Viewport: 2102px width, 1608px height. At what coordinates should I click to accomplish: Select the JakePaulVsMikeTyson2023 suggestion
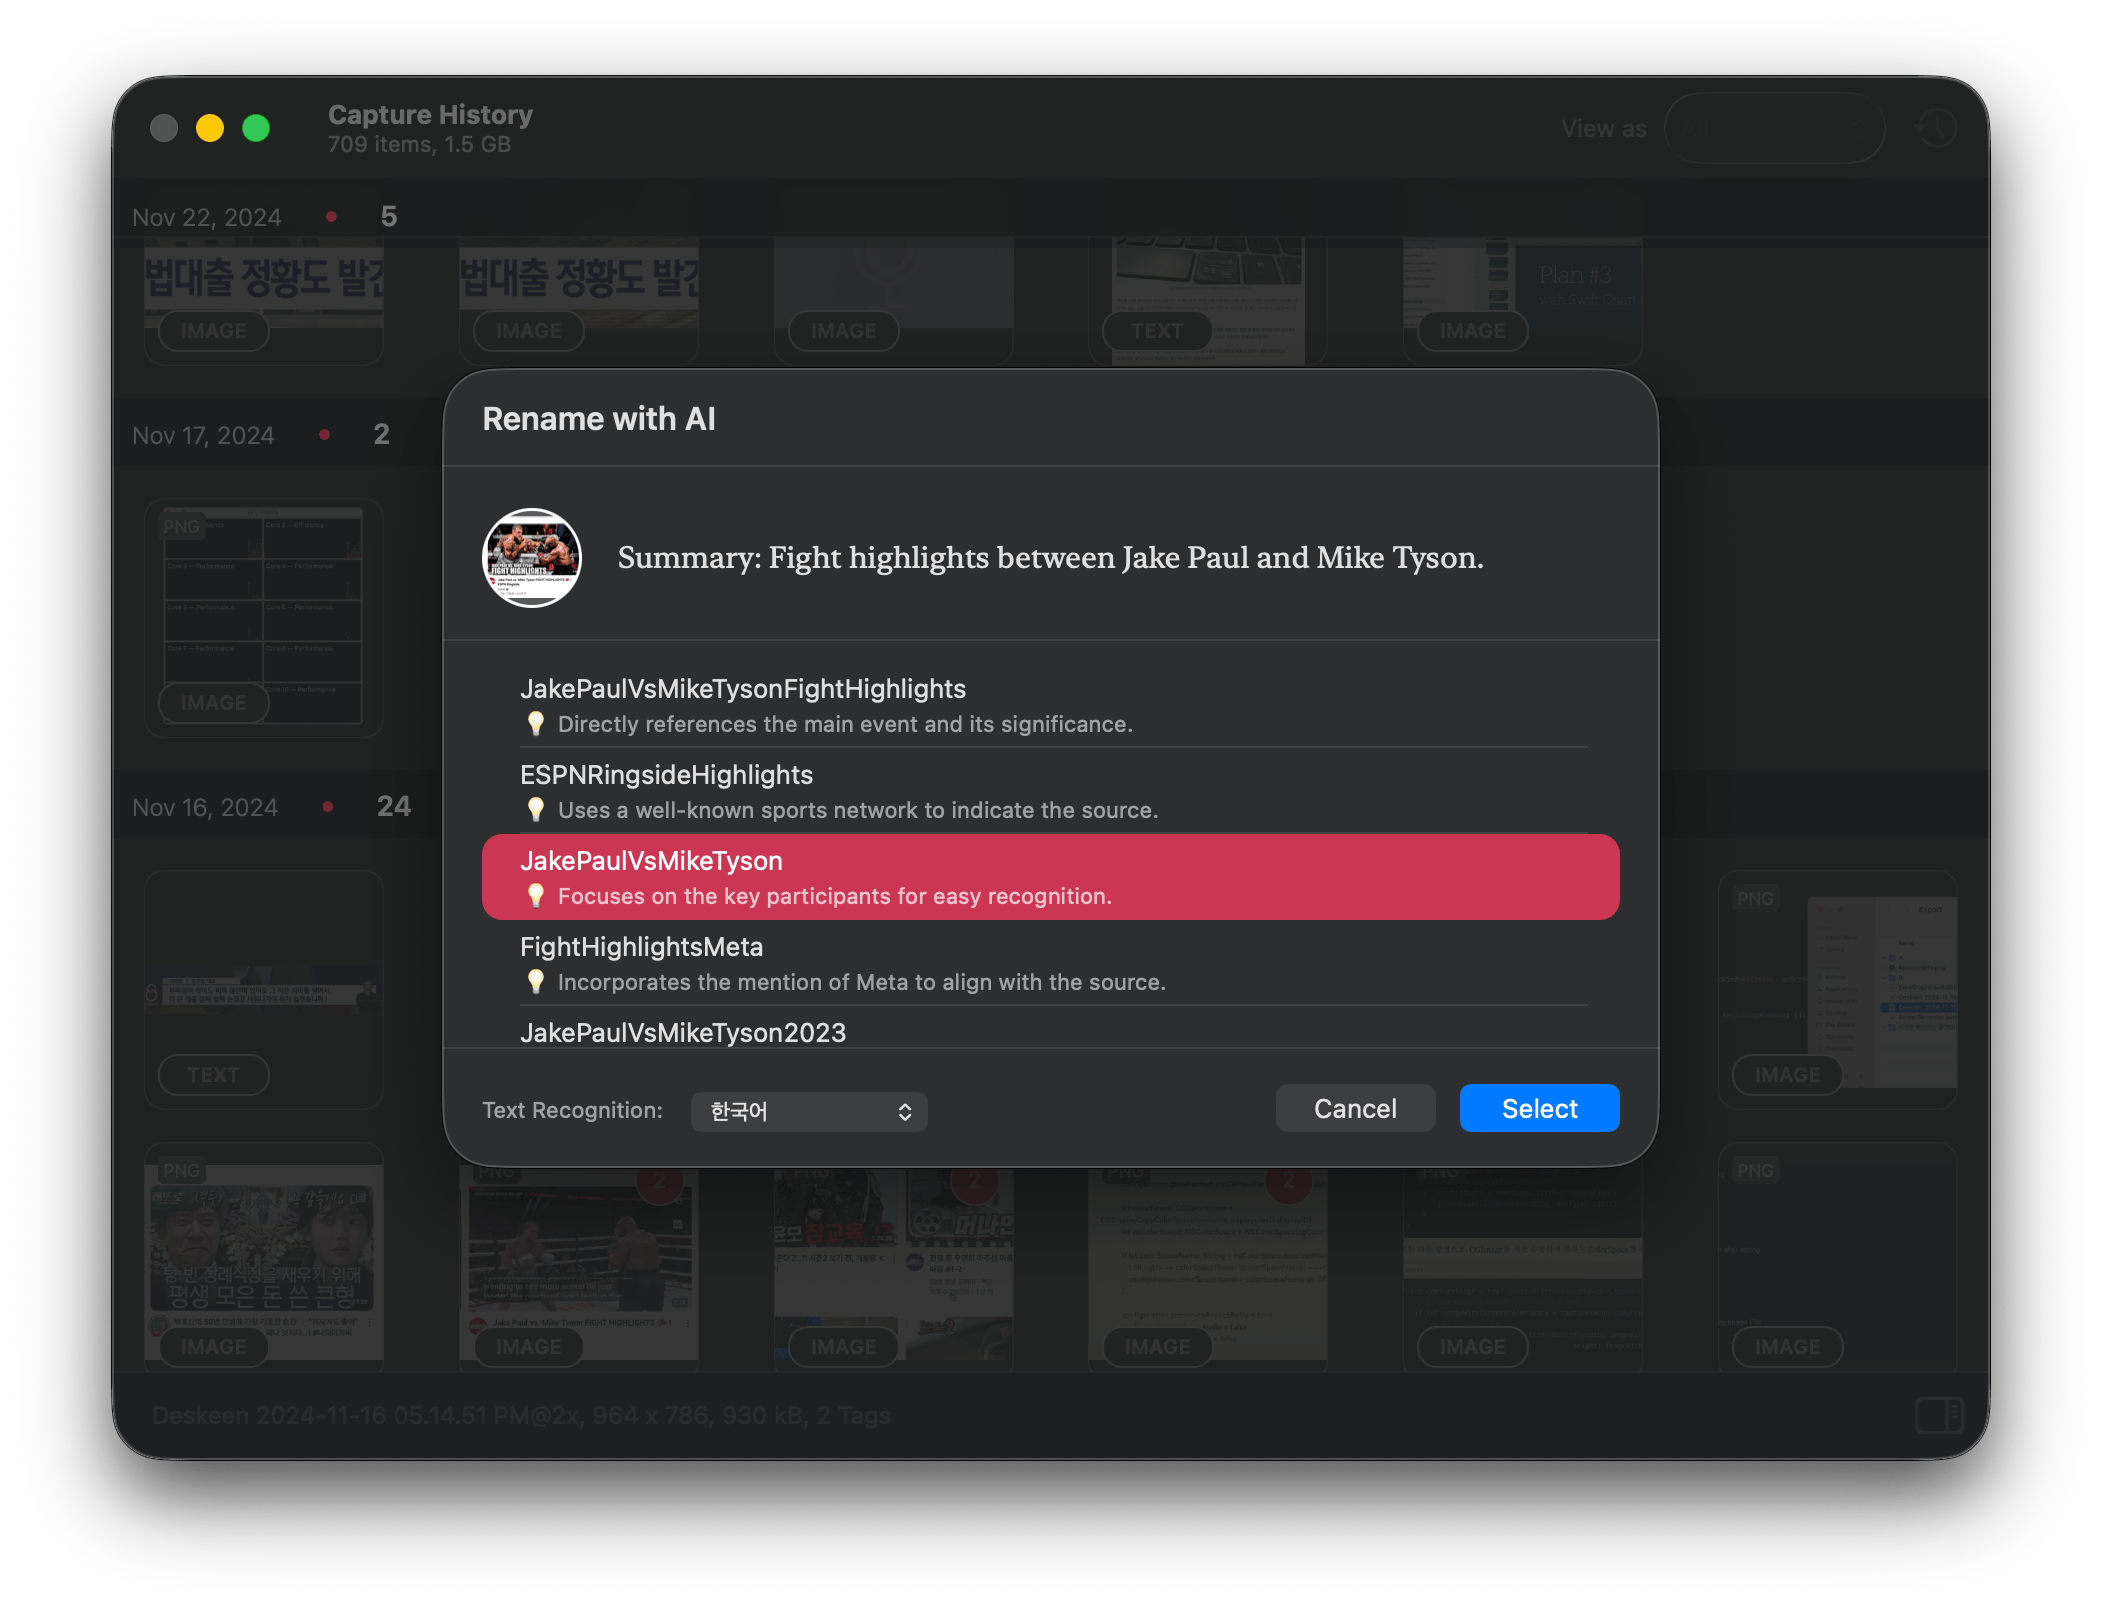click(x=683, y=1032)
